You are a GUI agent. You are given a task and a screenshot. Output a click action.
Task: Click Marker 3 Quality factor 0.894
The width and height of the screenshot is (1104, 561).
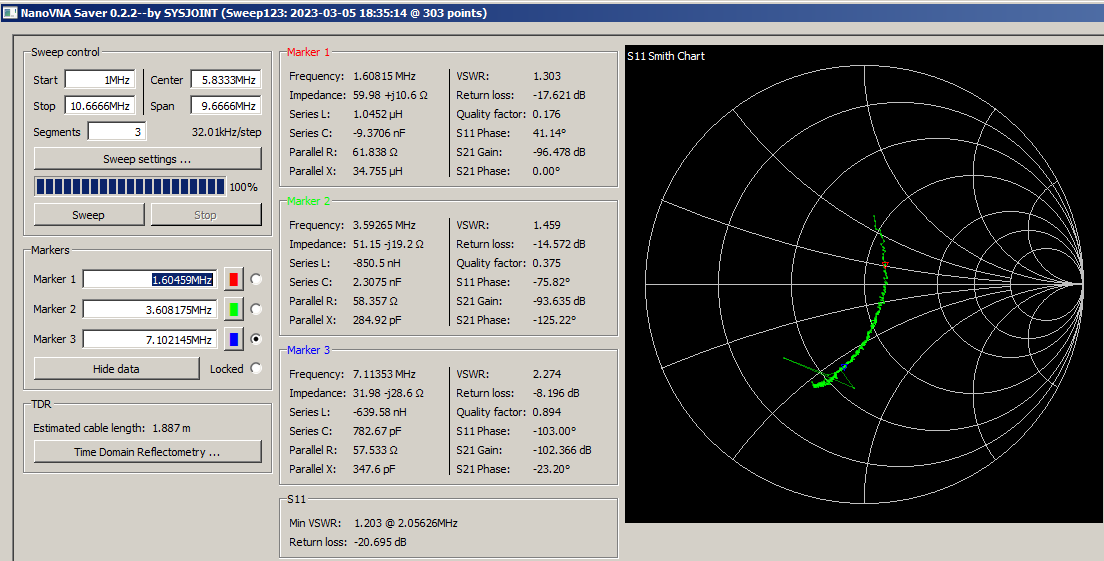pos(546,412)
